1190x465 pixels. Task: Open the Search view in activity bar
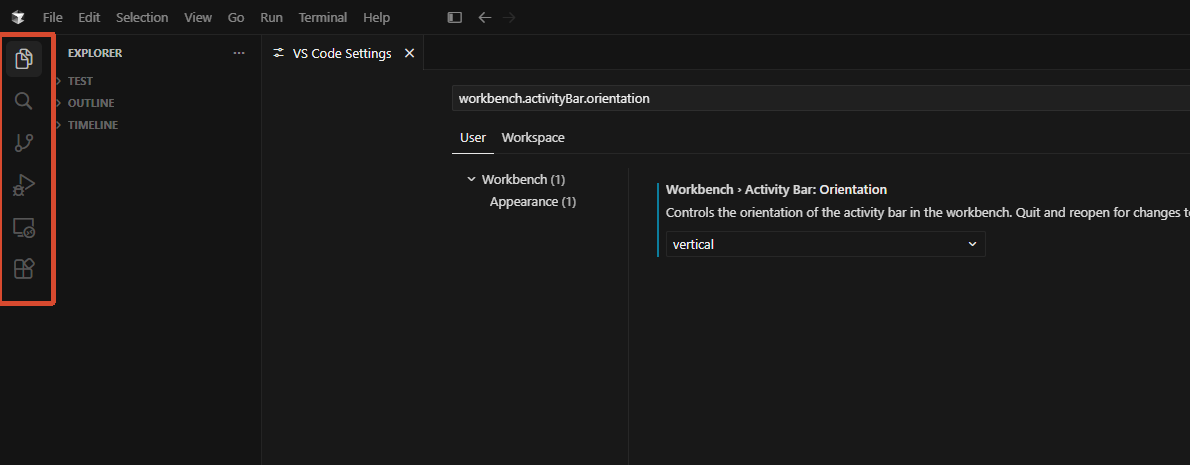(24, 101)
